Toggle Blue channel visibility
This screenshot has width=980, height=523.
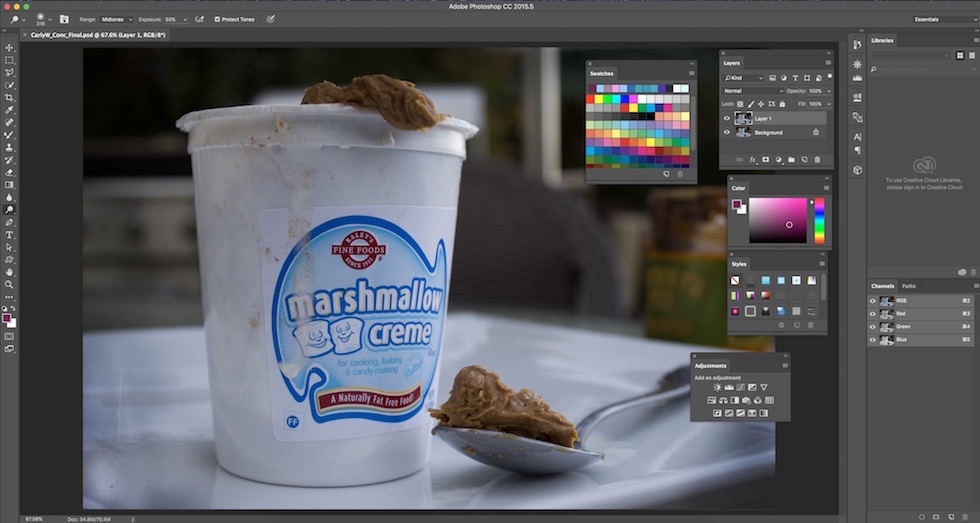[x=873, y=340]
